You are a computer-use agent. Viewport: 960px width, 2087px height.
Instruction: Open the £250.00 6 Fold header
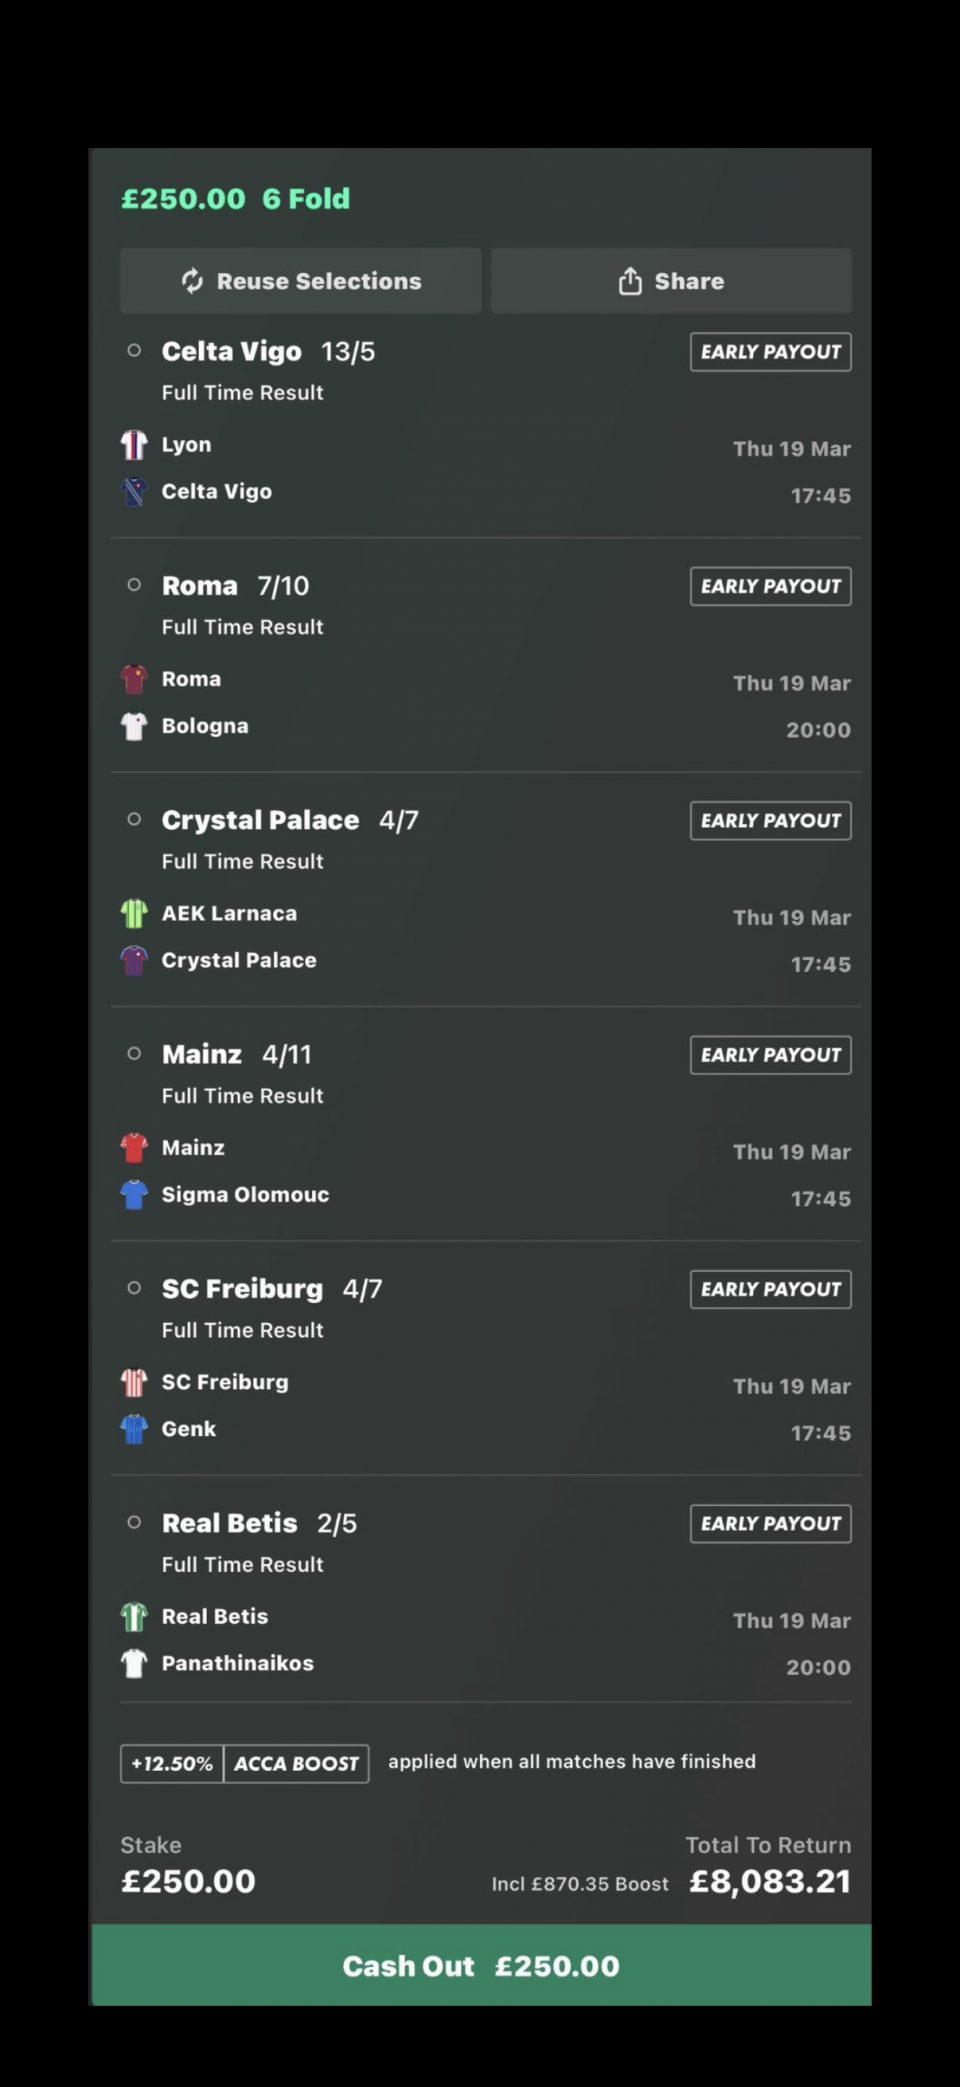tap(236, 199)
